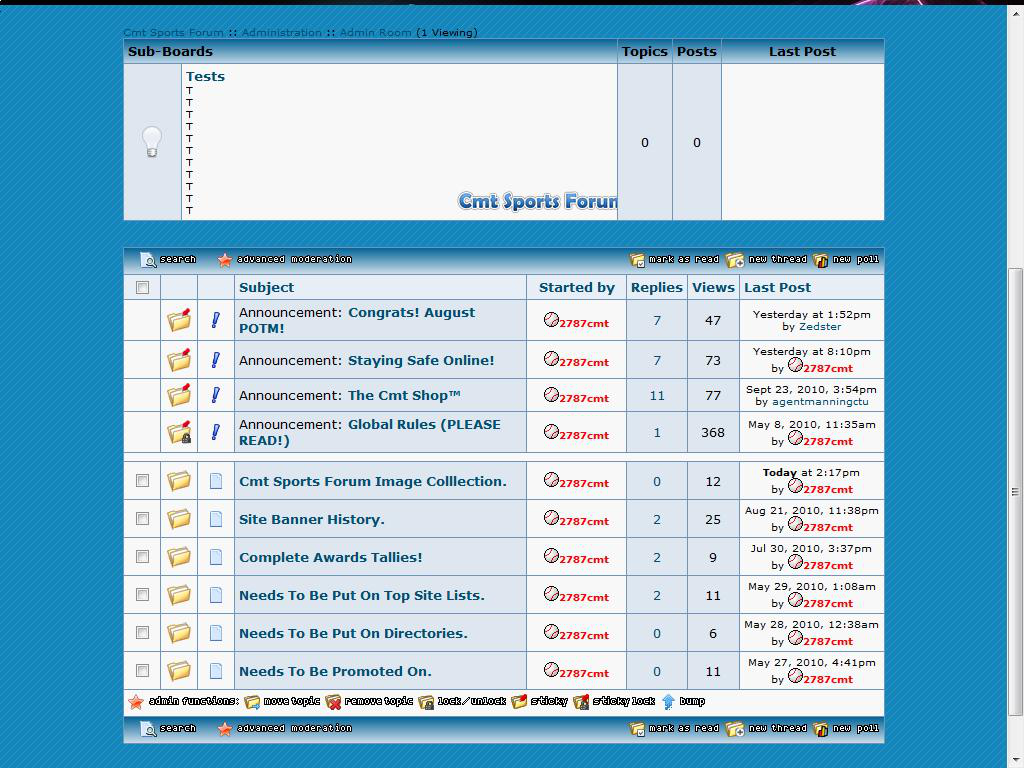Image resolution: width=1024 pixels, height=768 pixels.
Task: Click the bump arrow icon
Action: 668,702
